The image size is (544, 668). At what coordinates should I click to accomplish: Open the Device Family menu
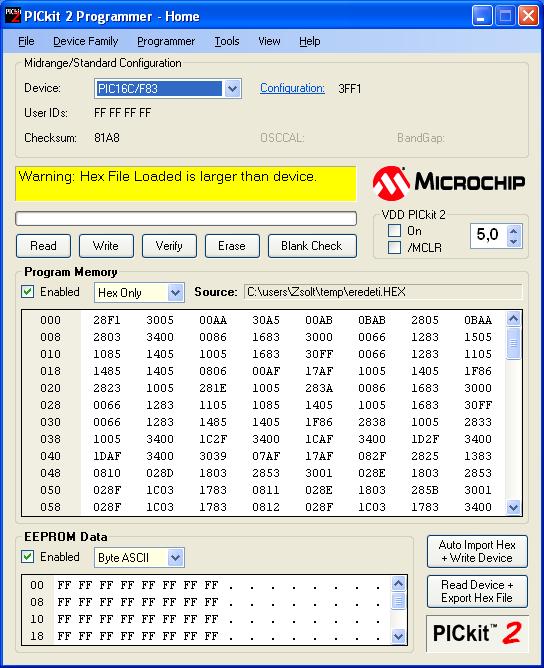click(x=86, y=41)
